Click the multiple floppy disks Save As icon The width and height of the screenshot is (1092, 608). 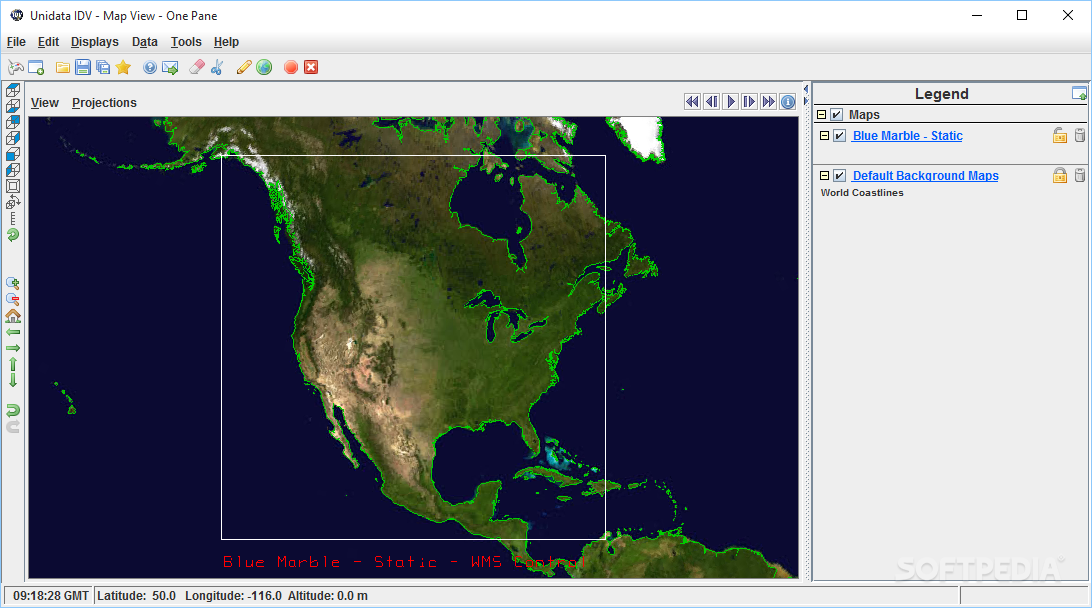click(x=103, y=68)
